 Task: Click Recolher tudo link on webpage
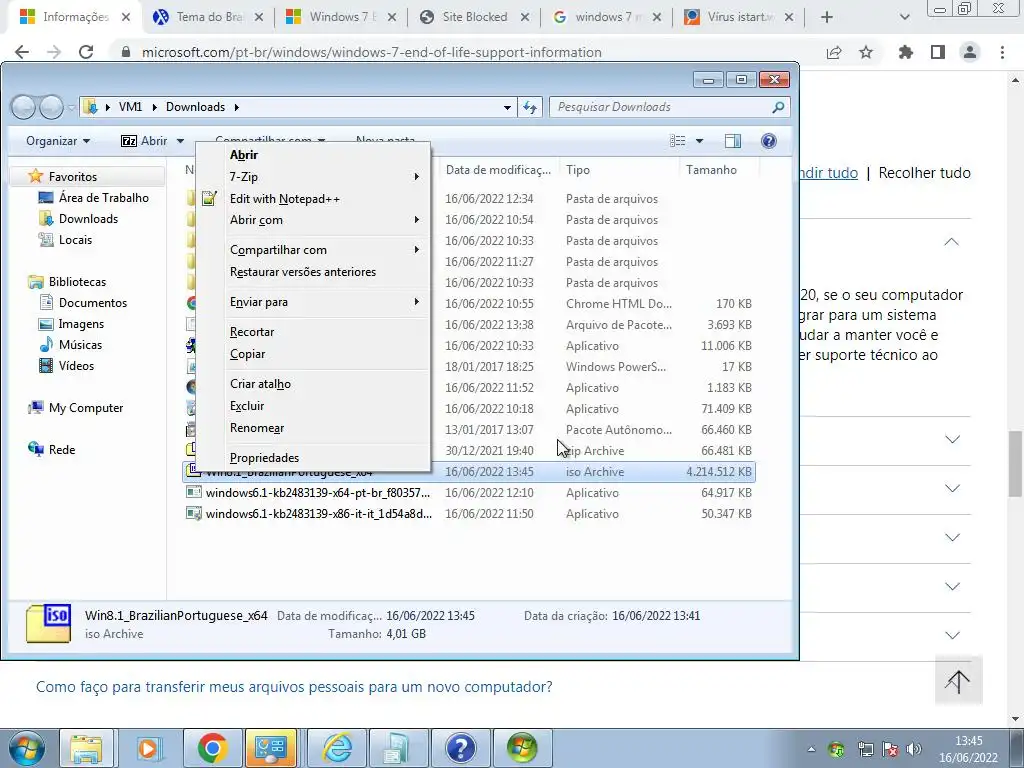click(x=925, y=173)
